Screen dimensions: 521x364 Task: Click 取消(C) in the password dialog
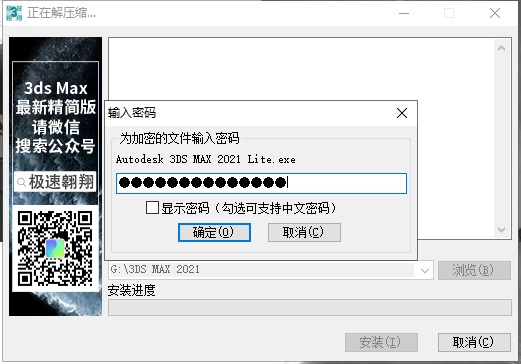point(304,232)
